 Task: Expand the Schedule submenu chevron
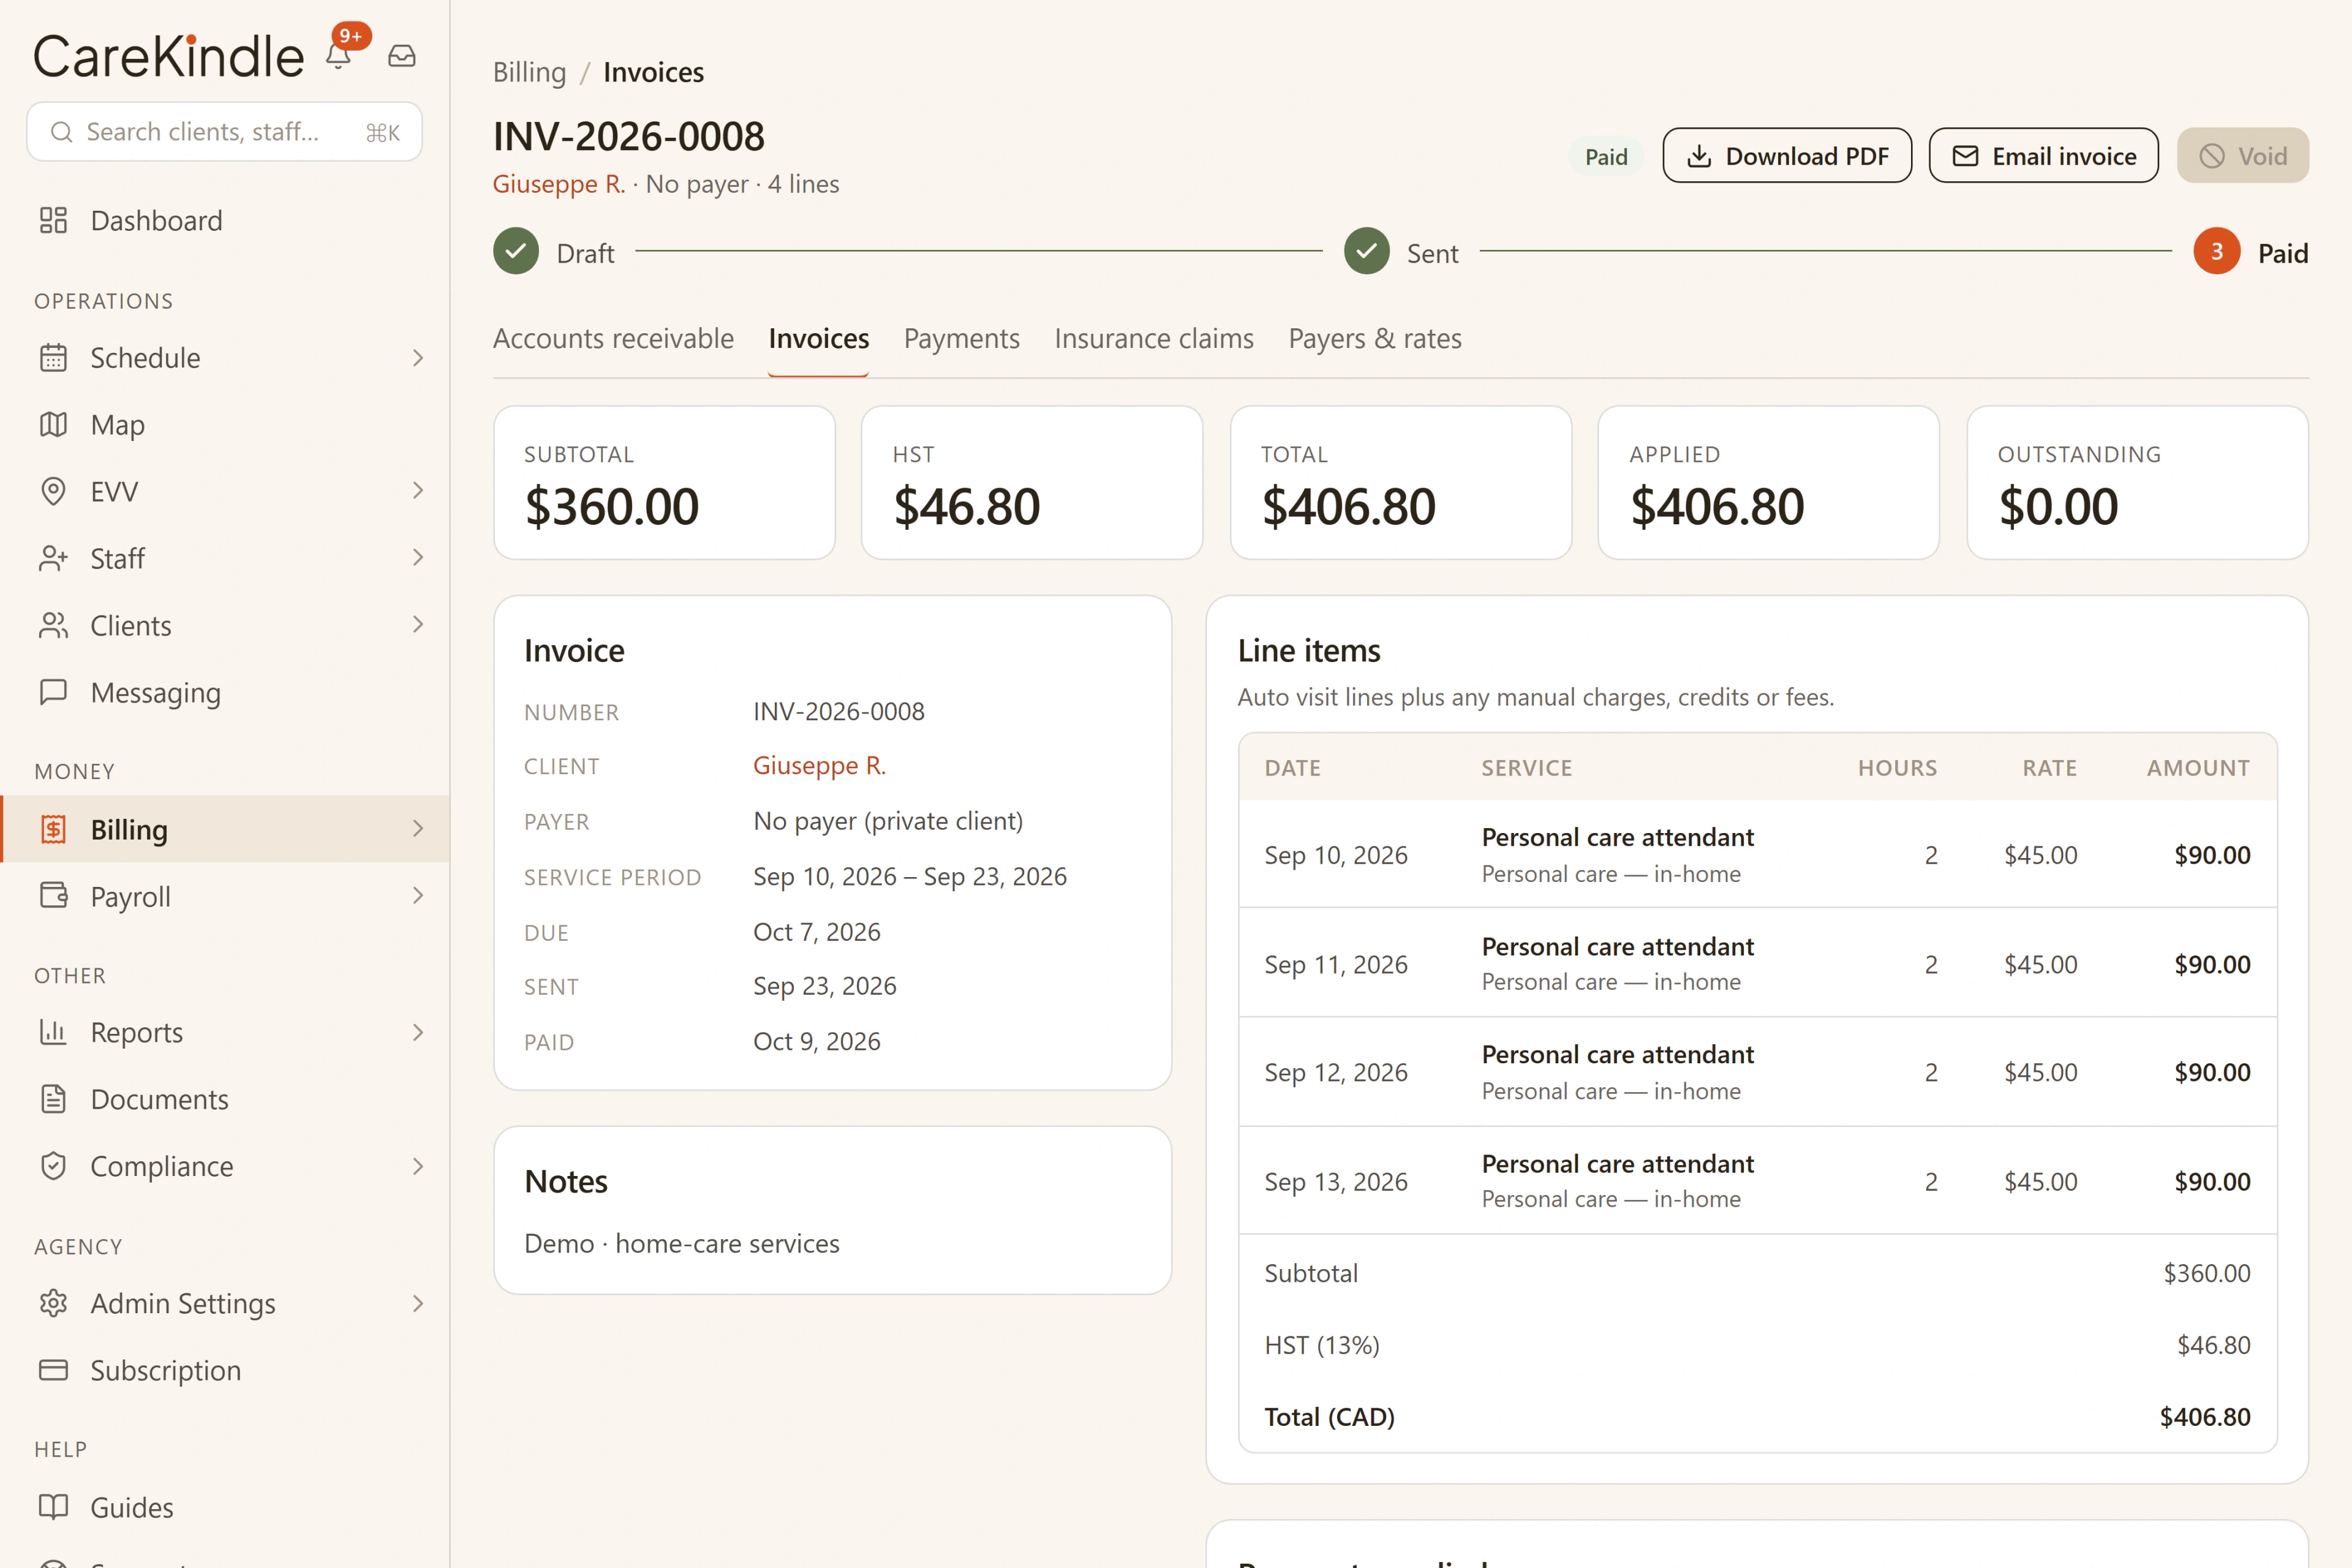click(x=418, y=357)
